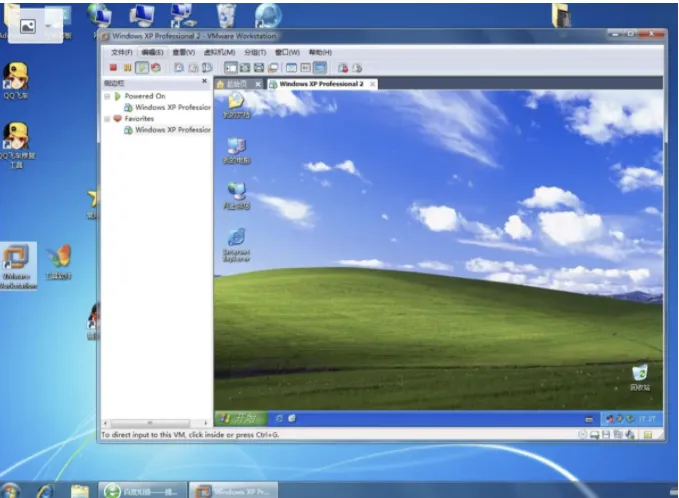679x498 pixels.
Task: Click the 17:37 clock in the XP tray
Action: point(647,419)
